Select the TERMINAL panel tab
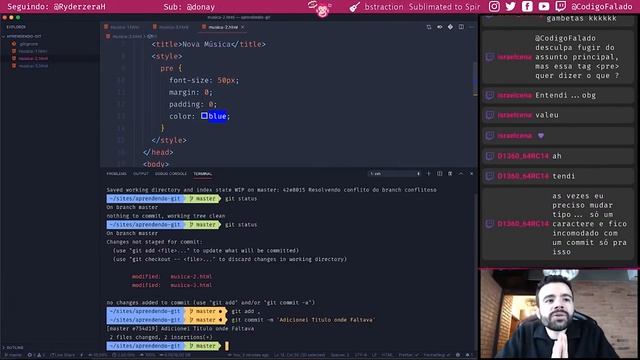 (202, 174)
